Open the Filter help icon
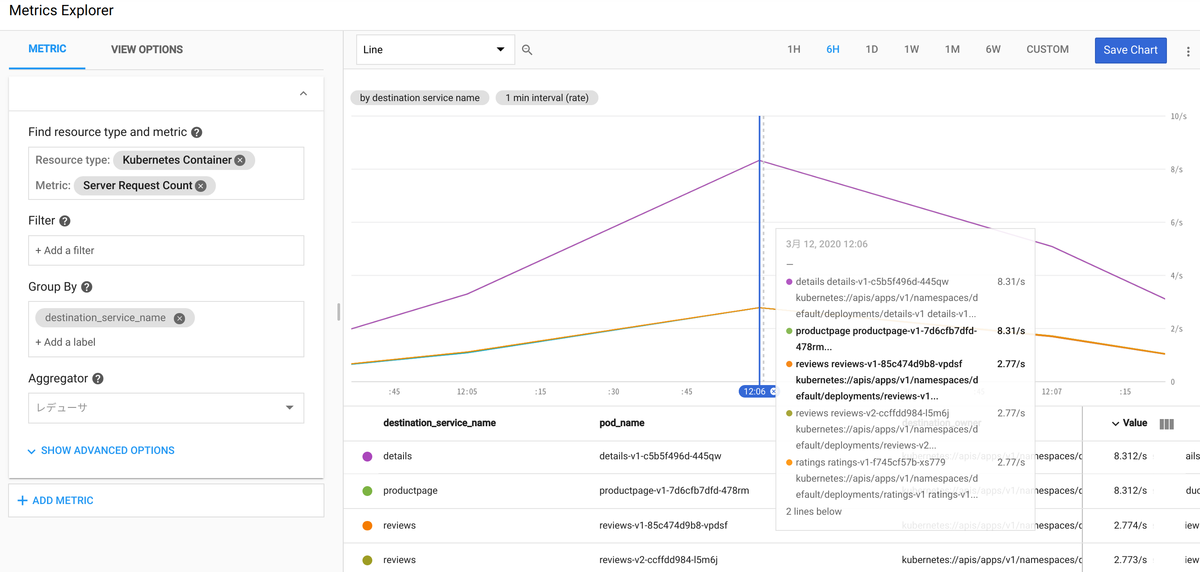Screen dimensions: 1200x572 pyautogui.click(x=65, y=221)
